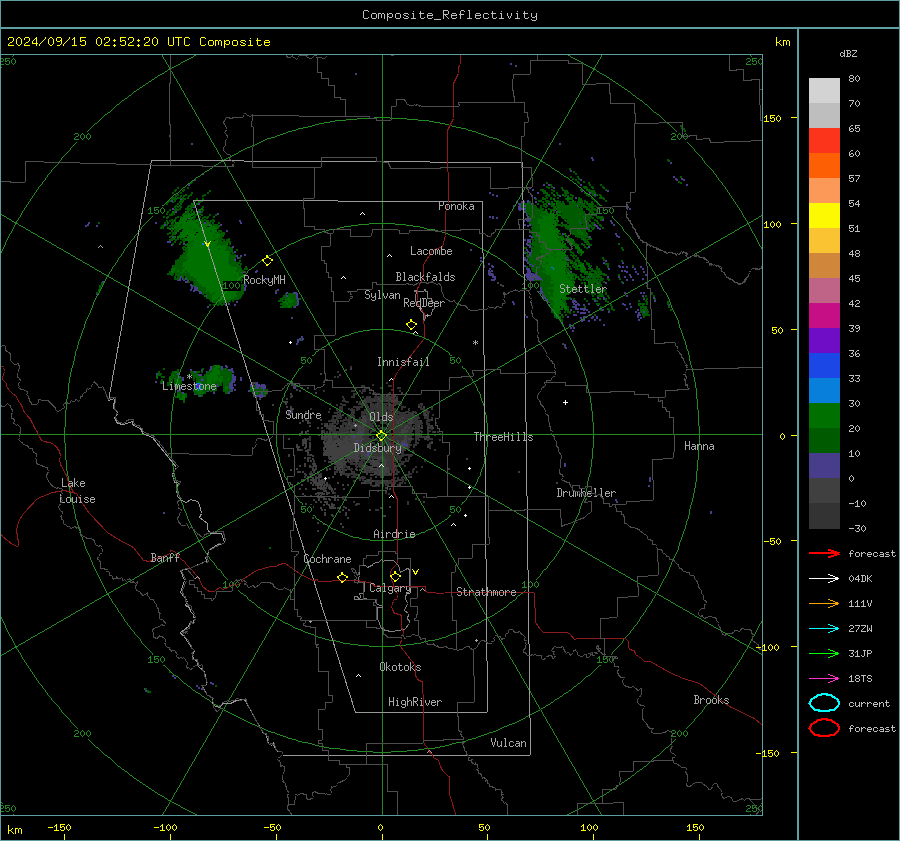Click the 31JP legend text
This screenshot has width=900, height=841.
pyautogui.click(x=860, y=653)
